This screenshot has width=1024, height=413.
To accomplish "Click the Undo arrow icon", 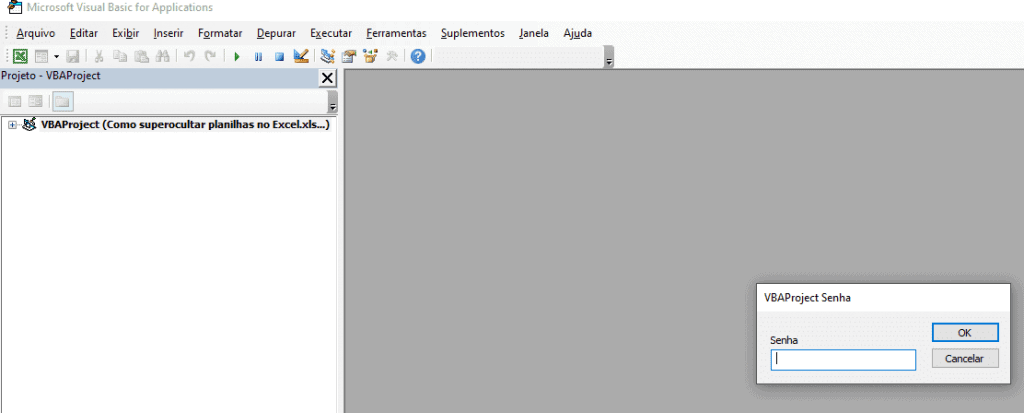I will [x=189, y=56].
